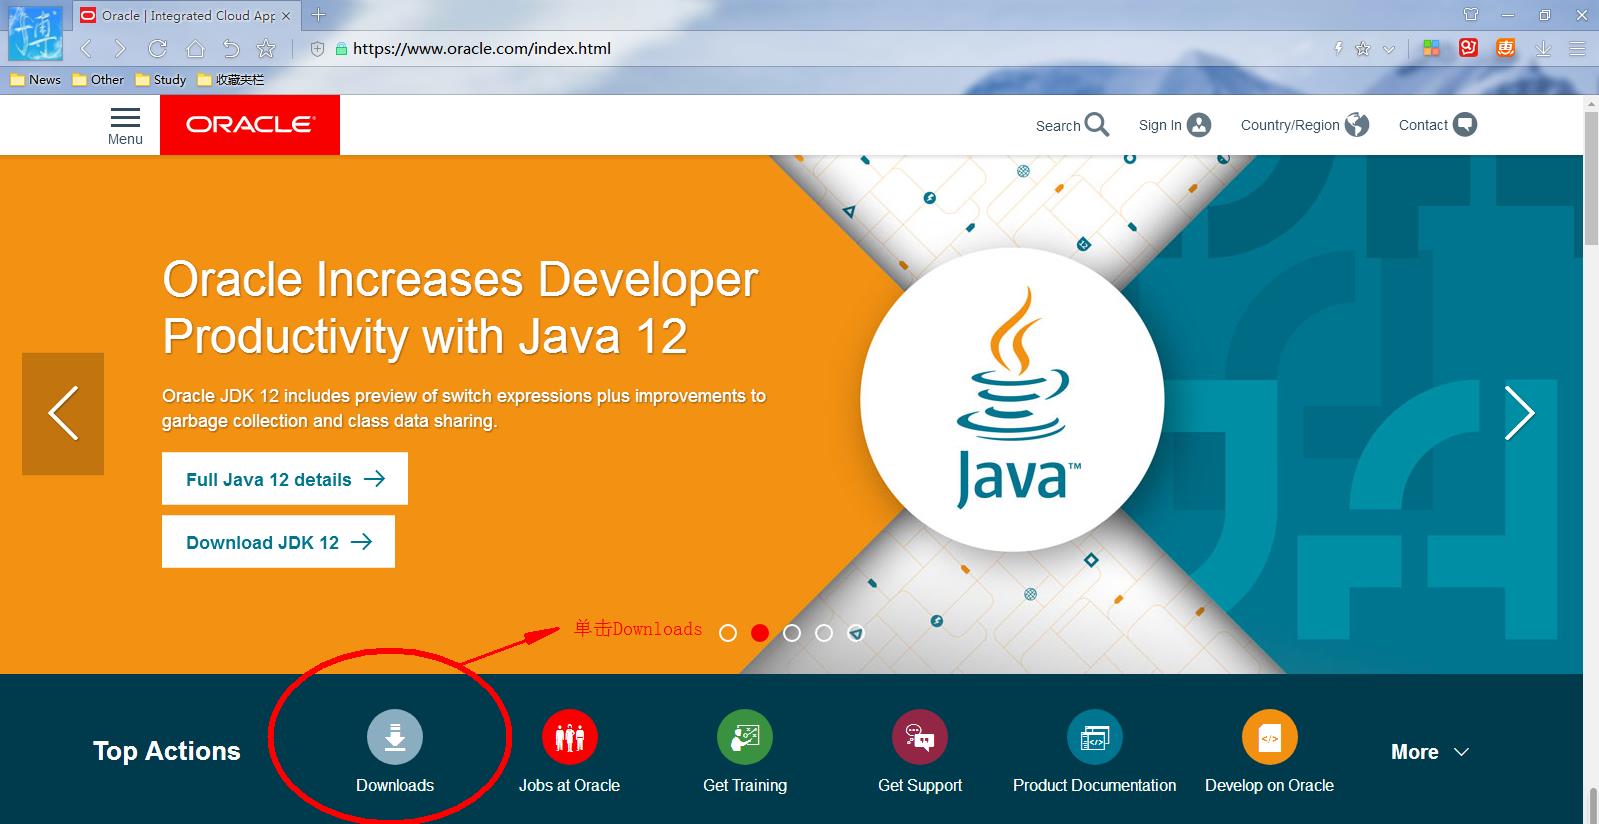Select the first carousel dot

(728, 633)
